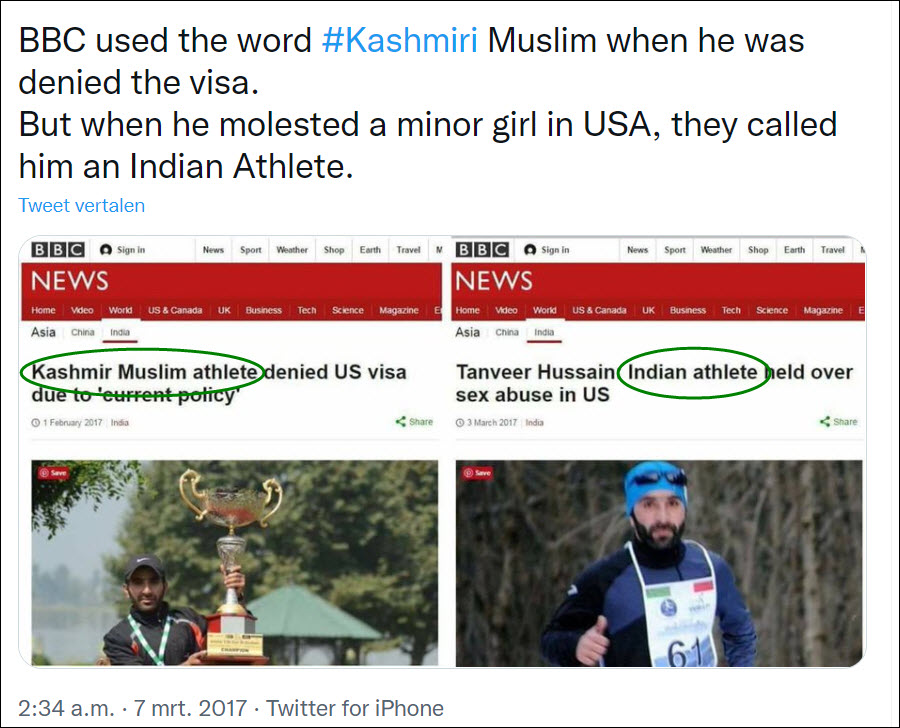Open the runner with blue cap photo

point(659,562)
